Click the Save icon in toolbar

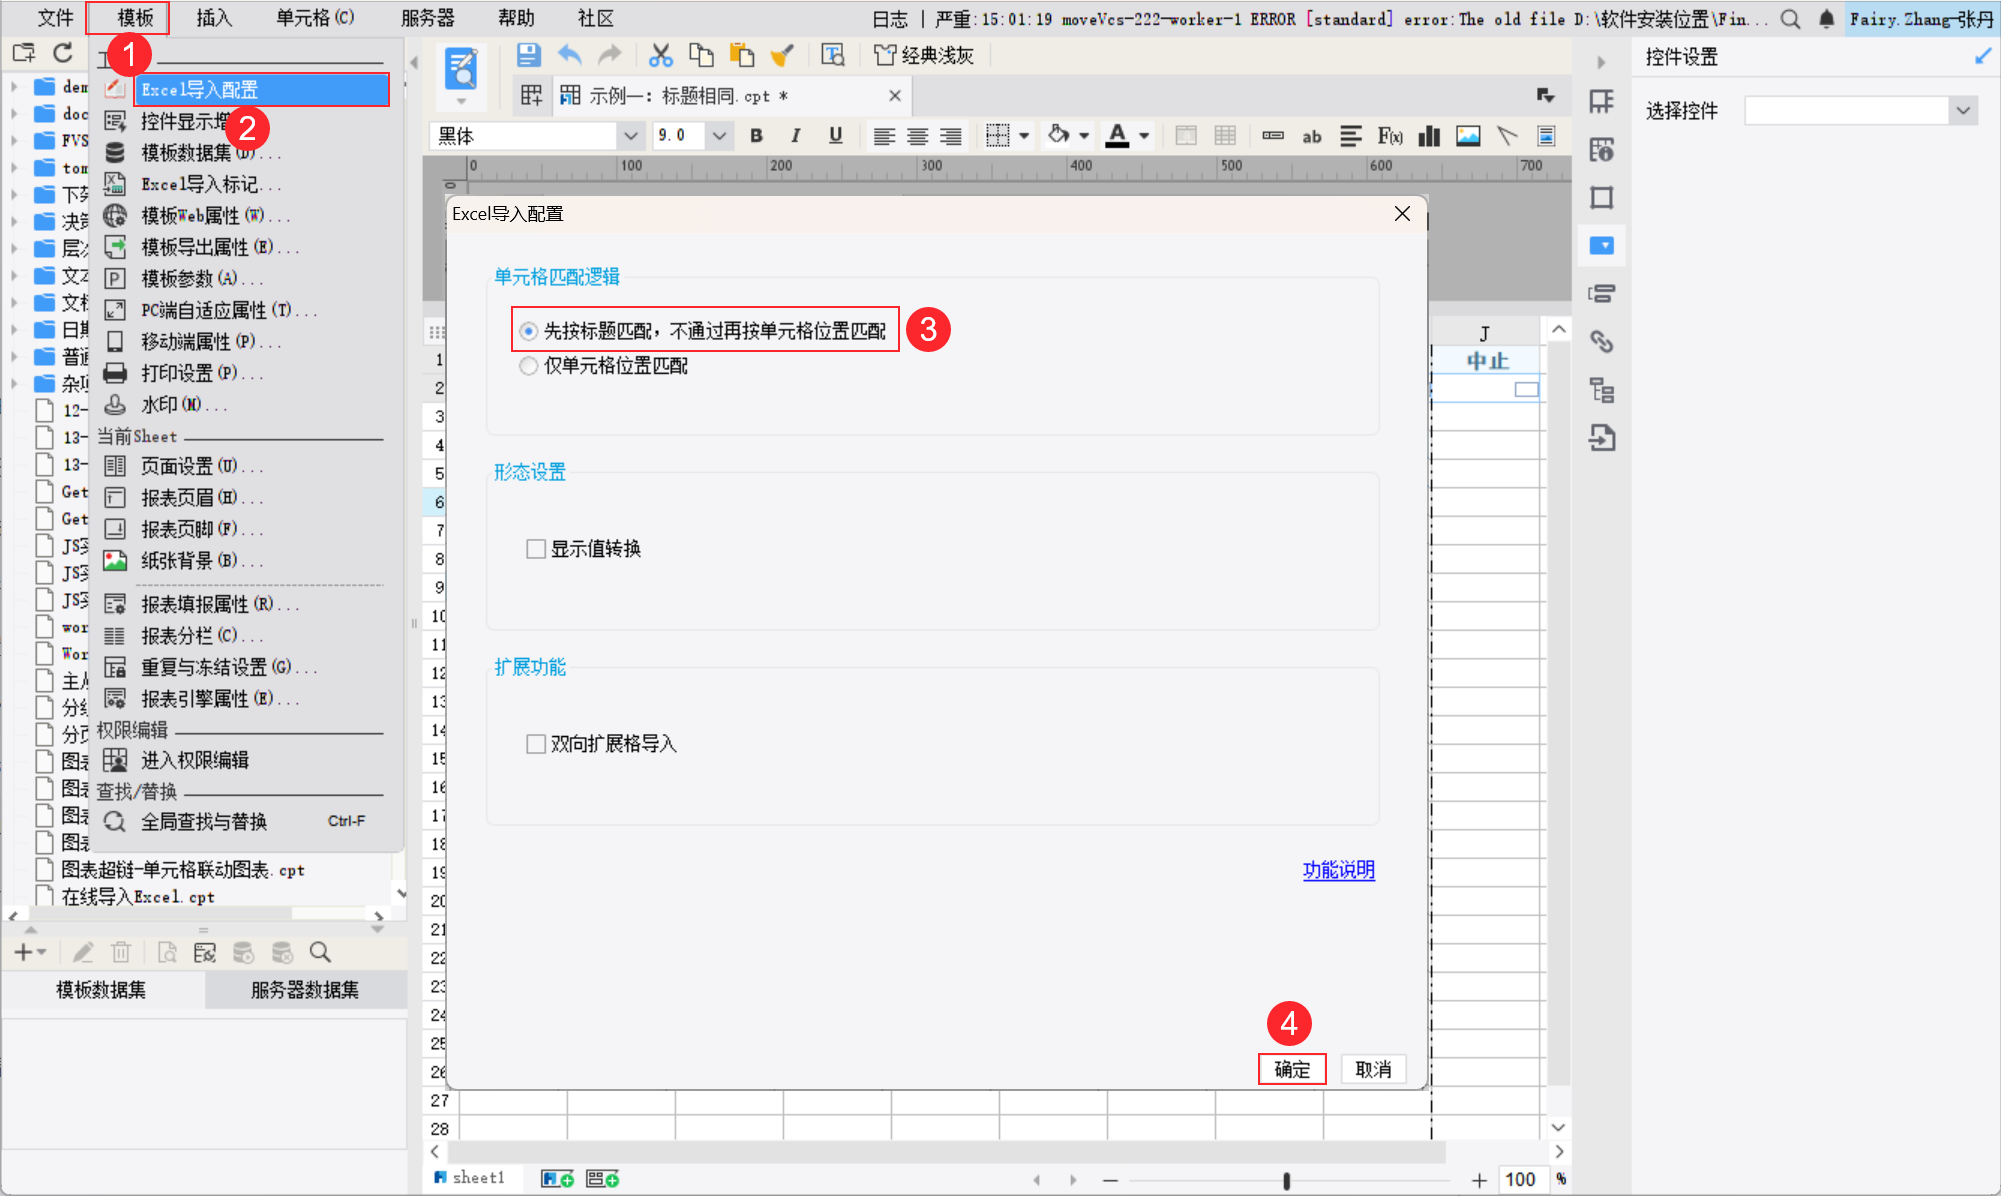528,55
